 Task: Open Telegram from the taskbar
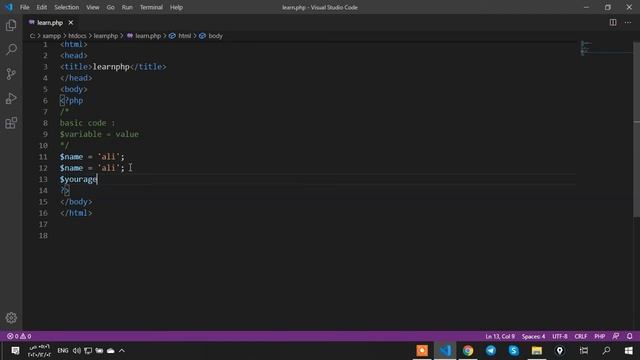pos(491,350)
